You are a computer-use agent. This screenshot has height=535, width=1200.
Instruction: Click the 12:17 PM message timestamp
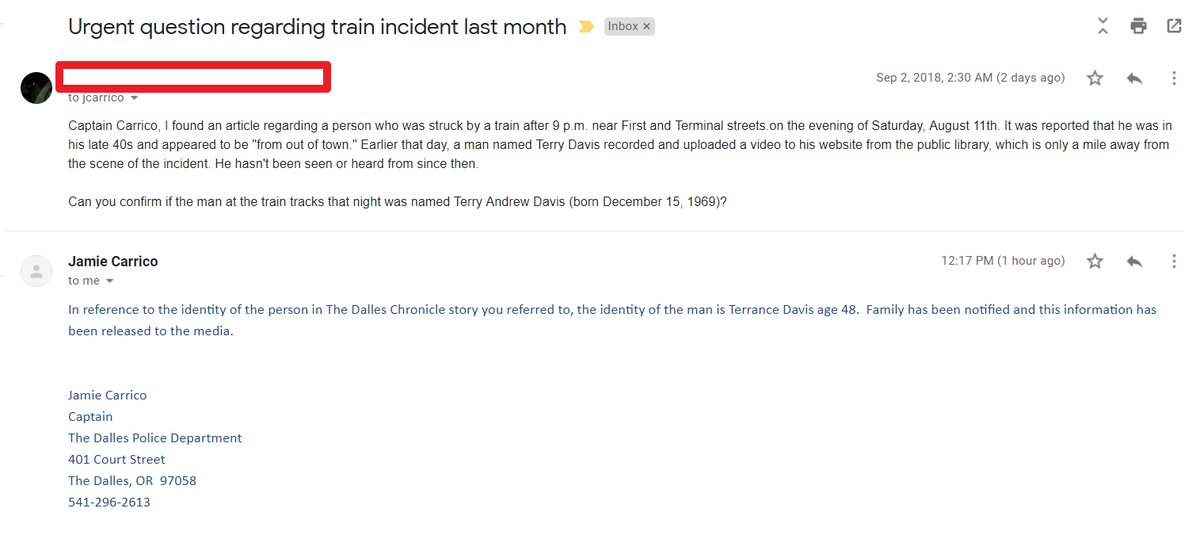[1002, 261]
